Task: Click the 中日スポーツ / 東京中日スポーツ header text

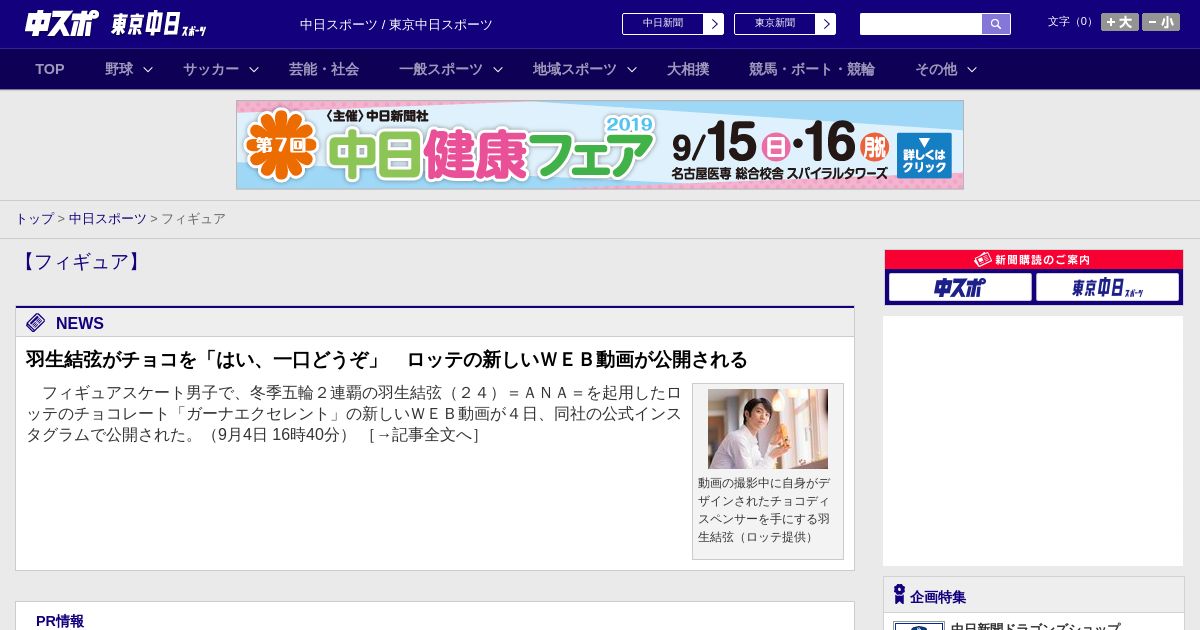Action: (x=396, y=24)
